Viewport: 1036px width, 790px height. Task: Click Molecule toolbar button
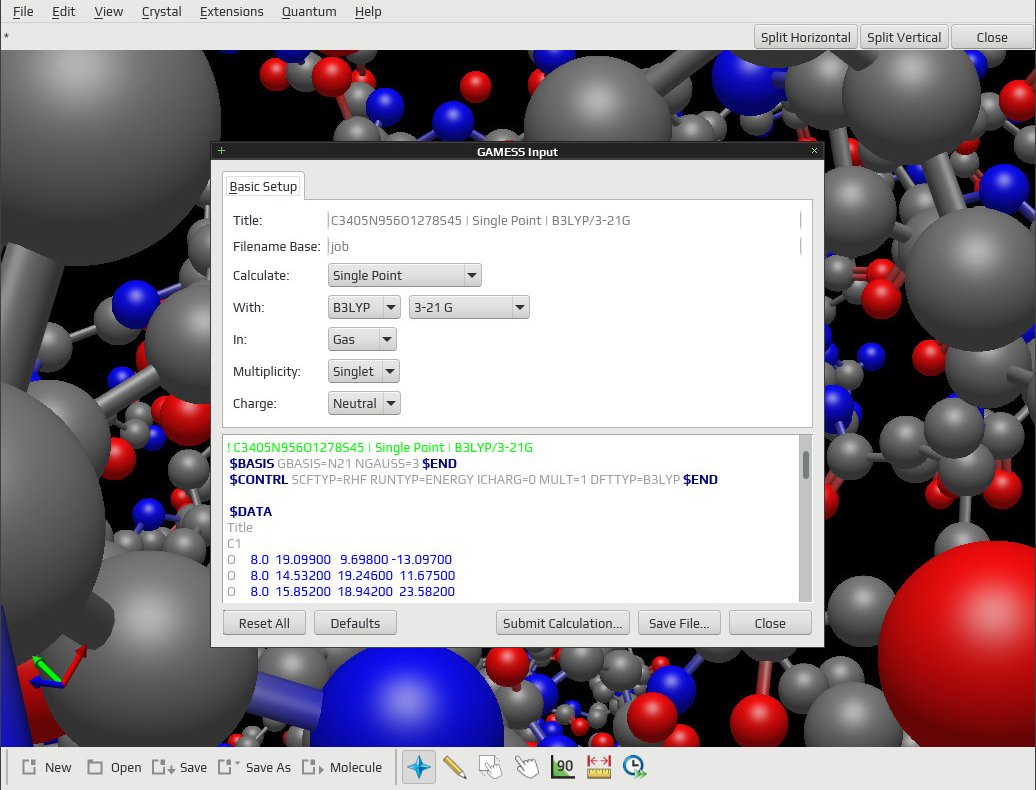click(x=342, y=768)
